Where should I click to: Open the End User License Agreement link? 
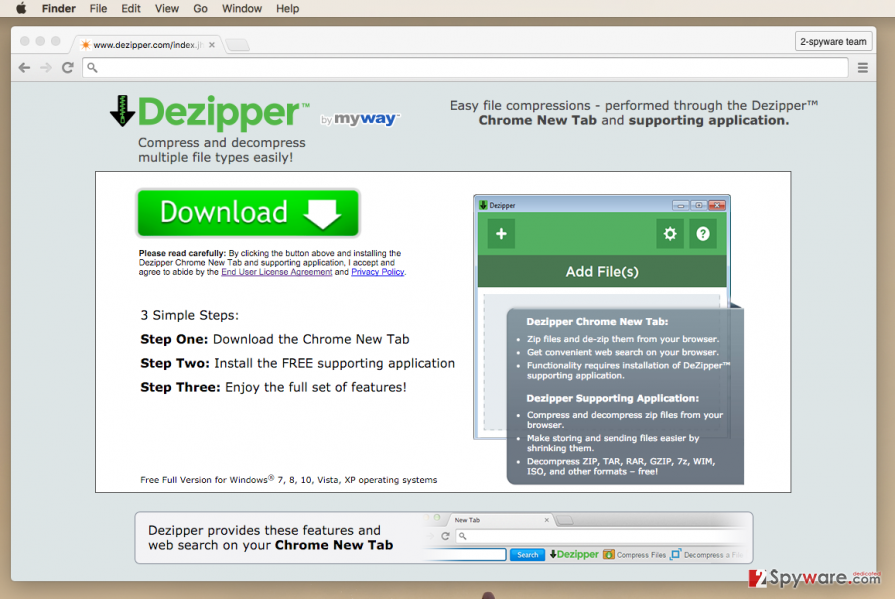(276, 272)
